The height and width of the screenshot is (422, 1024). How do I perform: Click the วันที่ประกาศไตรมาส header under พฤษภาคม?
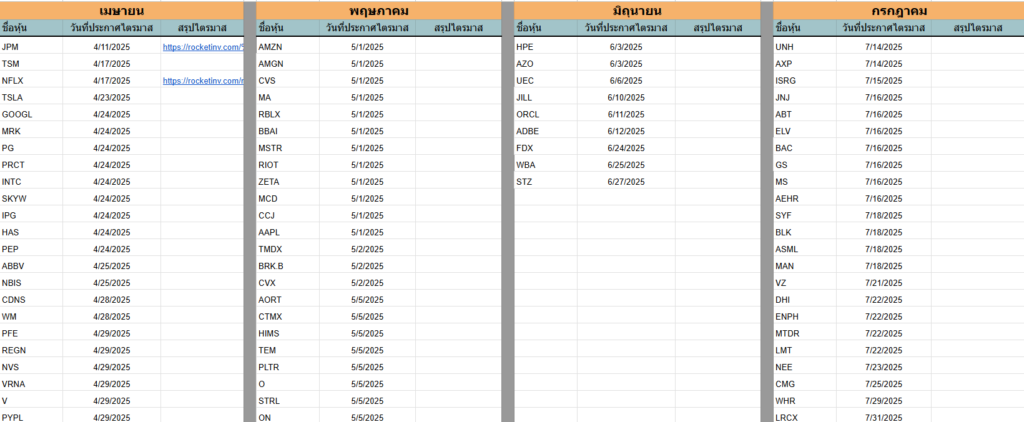click(x=368, y=28)
